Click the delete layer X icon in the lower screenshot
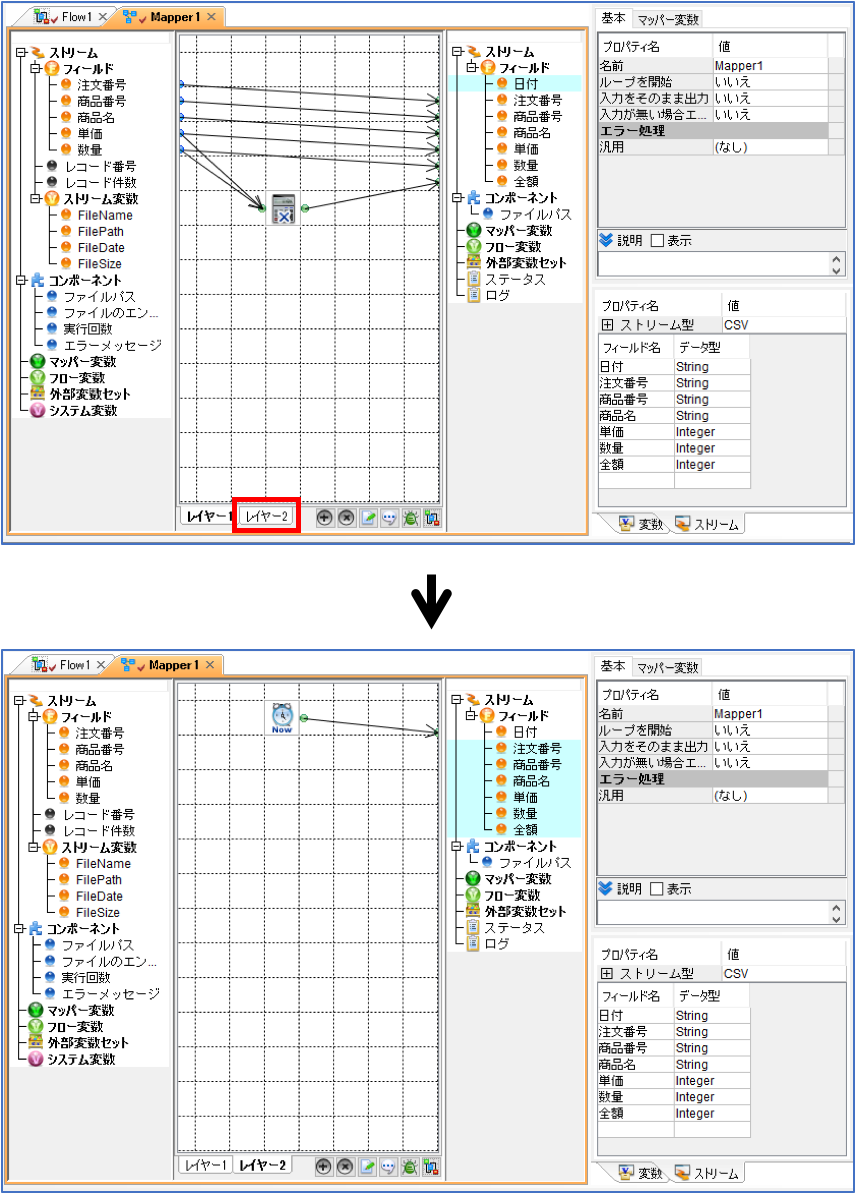856x1195 pixels. click(345, 1167)
